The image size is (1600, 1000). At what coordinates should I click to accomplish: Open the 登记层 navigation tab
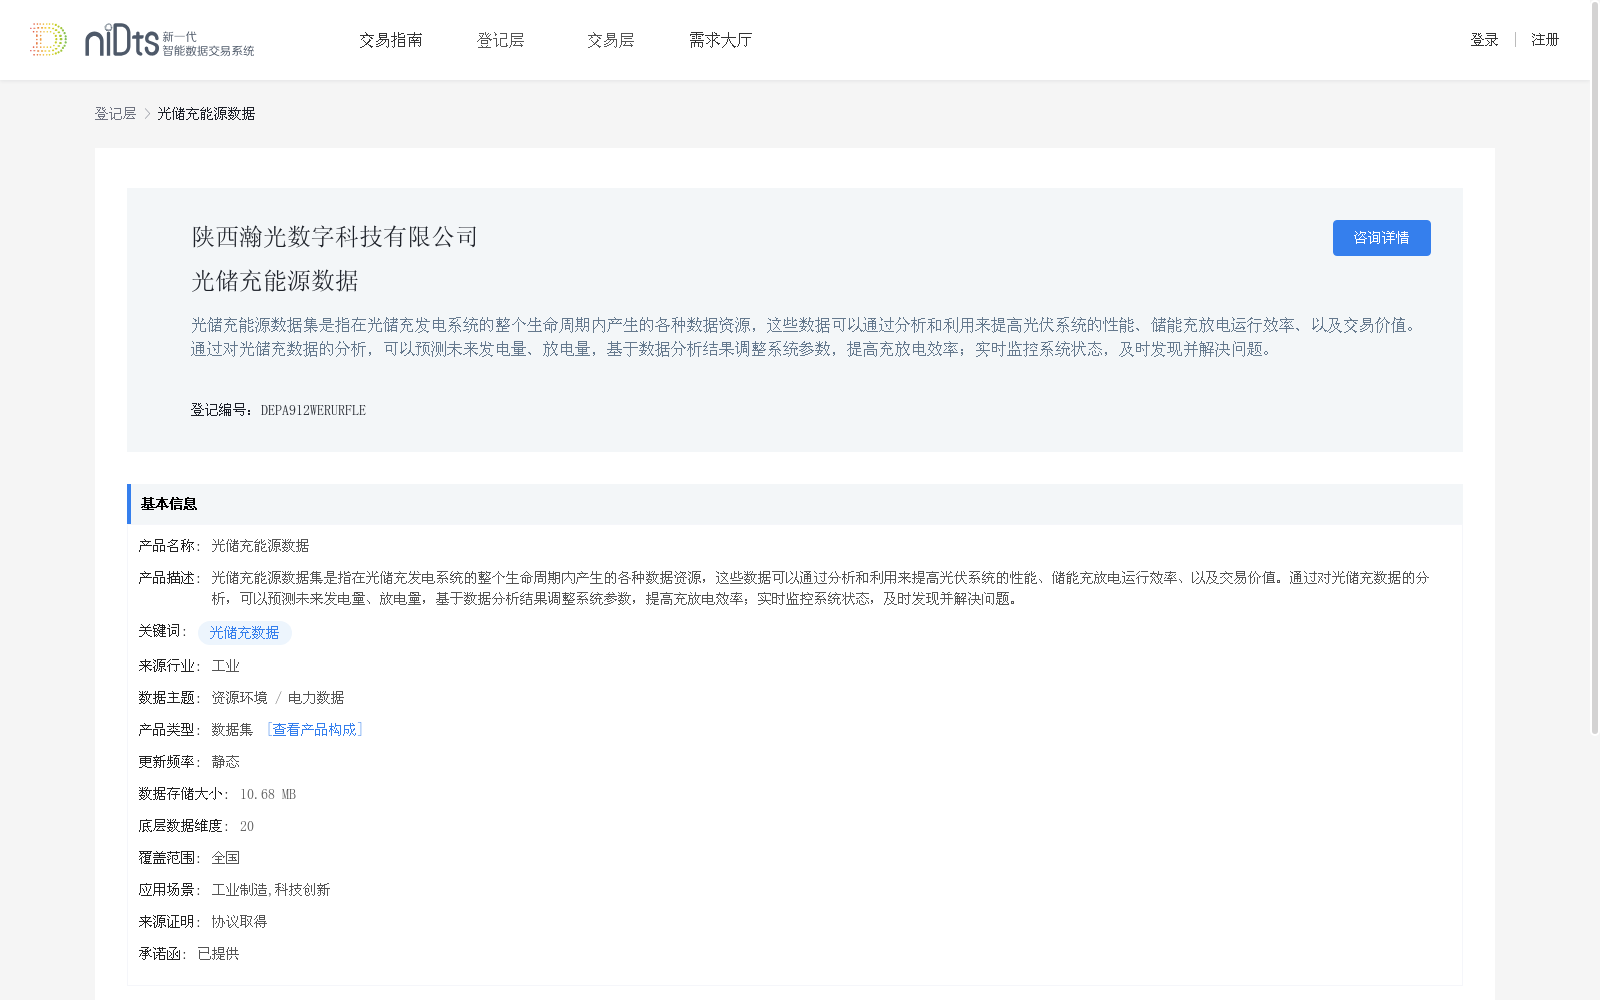(501, 40)
